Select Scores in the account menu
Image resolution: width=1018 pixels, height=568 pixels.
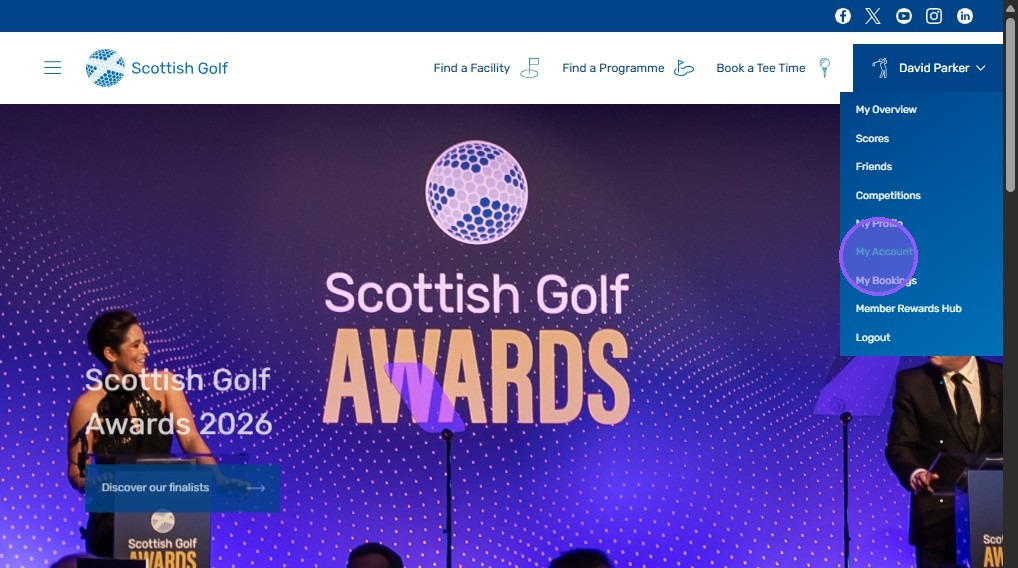(x=872, y=138)
